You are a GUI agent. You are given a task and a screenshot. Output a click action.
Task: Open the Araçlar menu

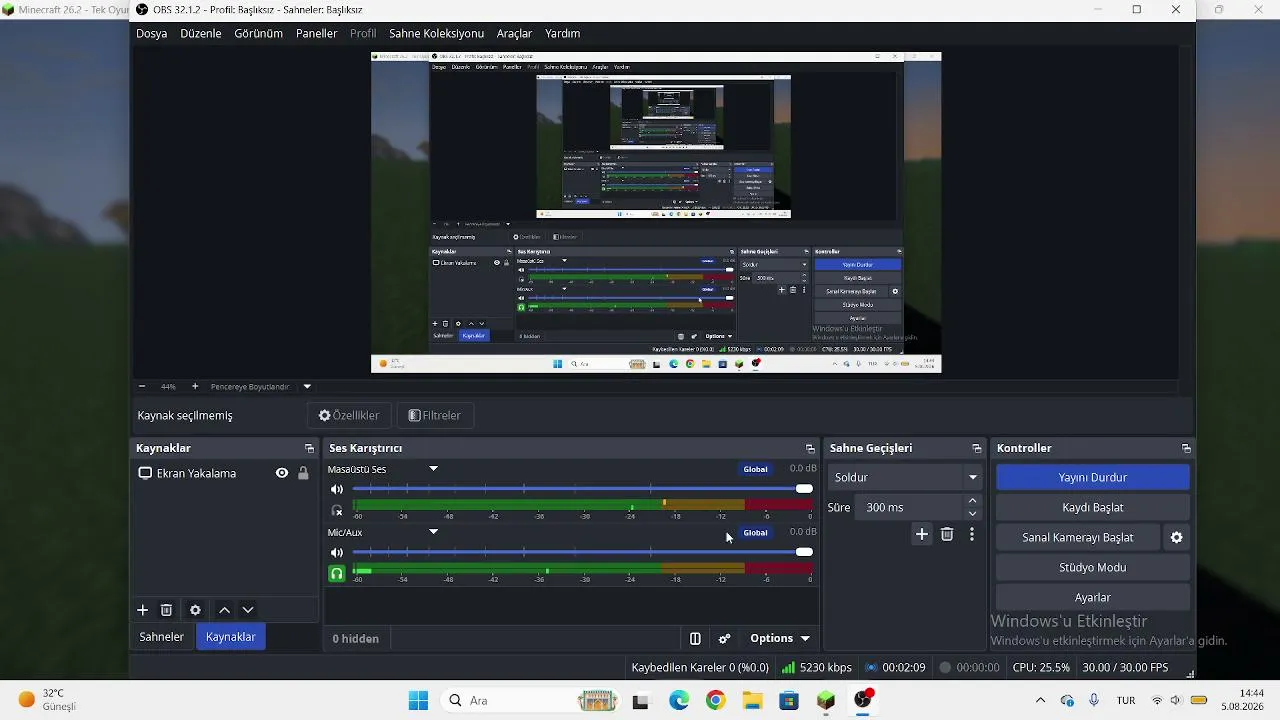[514, 33]
